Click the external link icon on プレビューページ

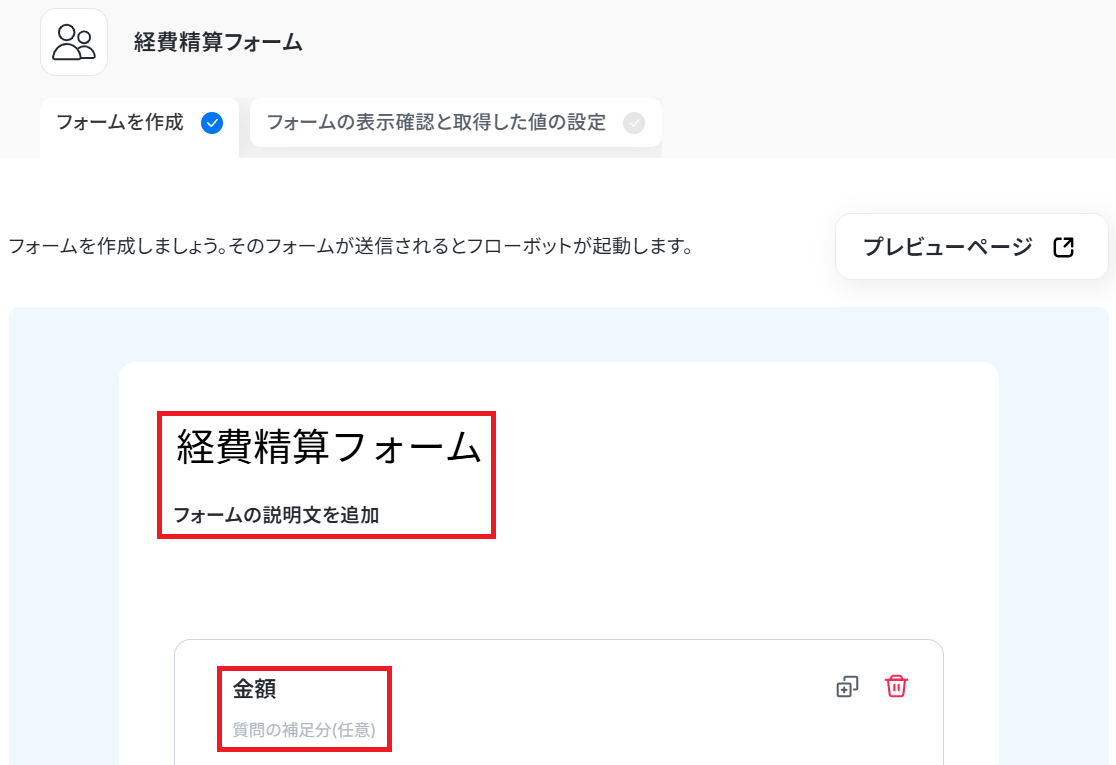pyautogui.click(x=1063, y=247)
